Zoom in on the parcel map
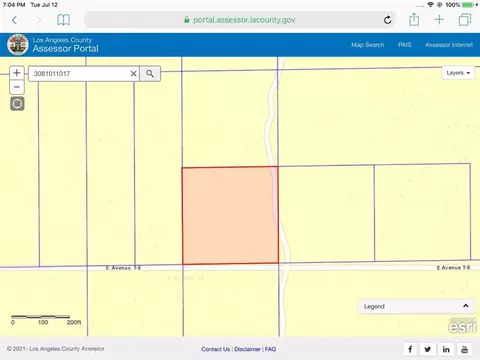Screen dimensions: 480x360 coord(17,73)
